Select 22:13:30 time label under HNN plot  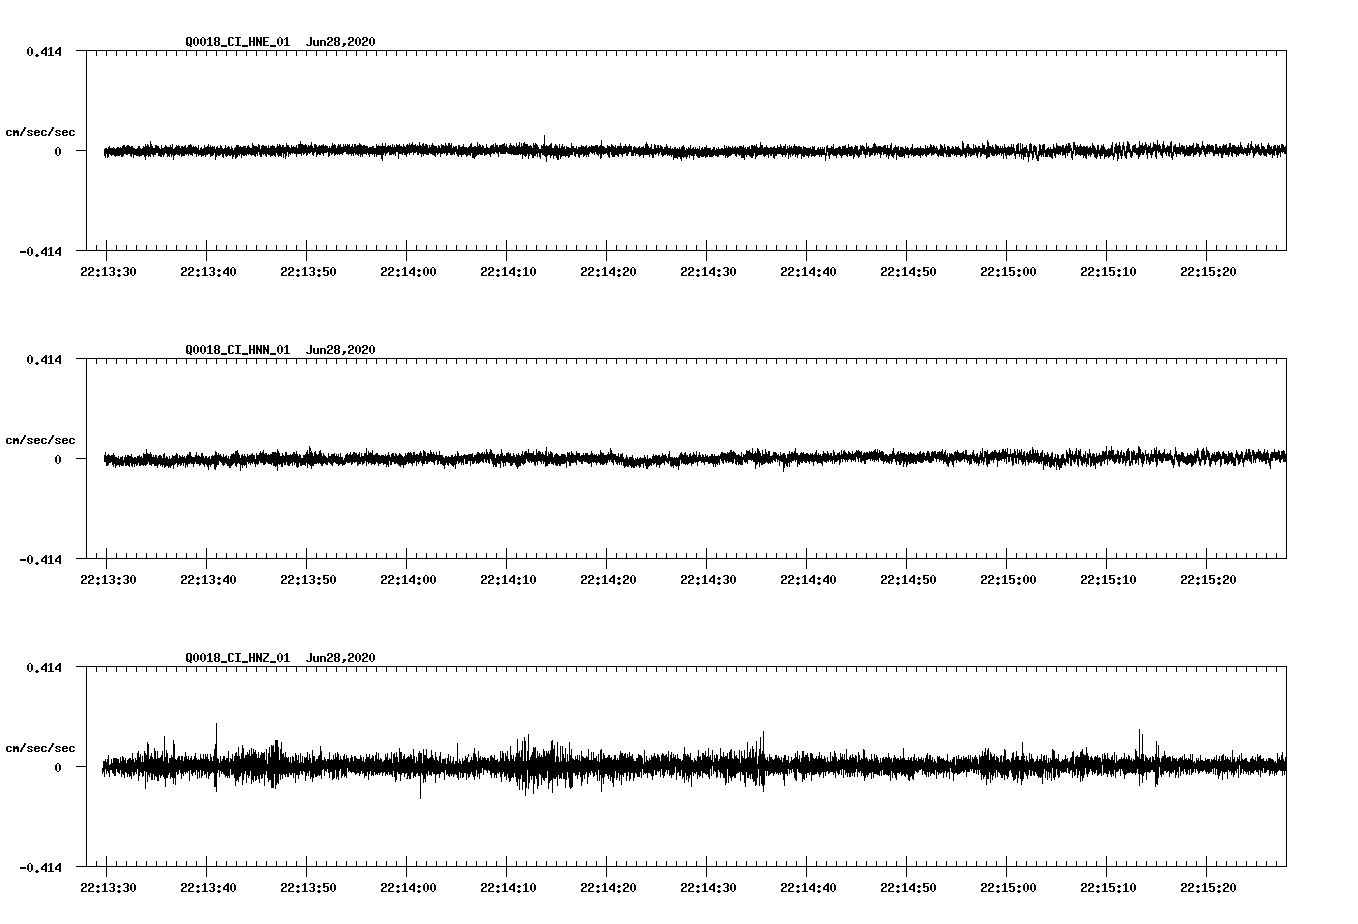pyautogui.click(x=108, y=580)
